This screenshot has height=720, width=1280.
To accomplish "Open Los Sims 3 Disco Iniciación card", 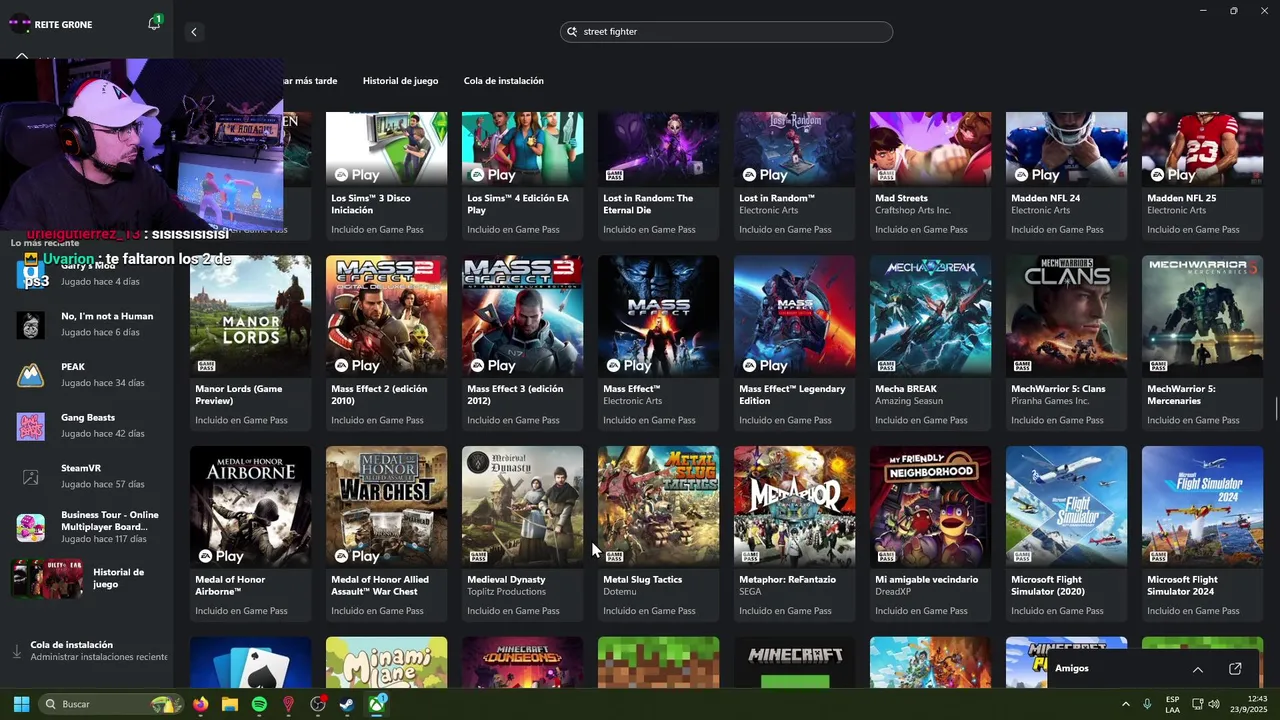I will coord(386,176).
